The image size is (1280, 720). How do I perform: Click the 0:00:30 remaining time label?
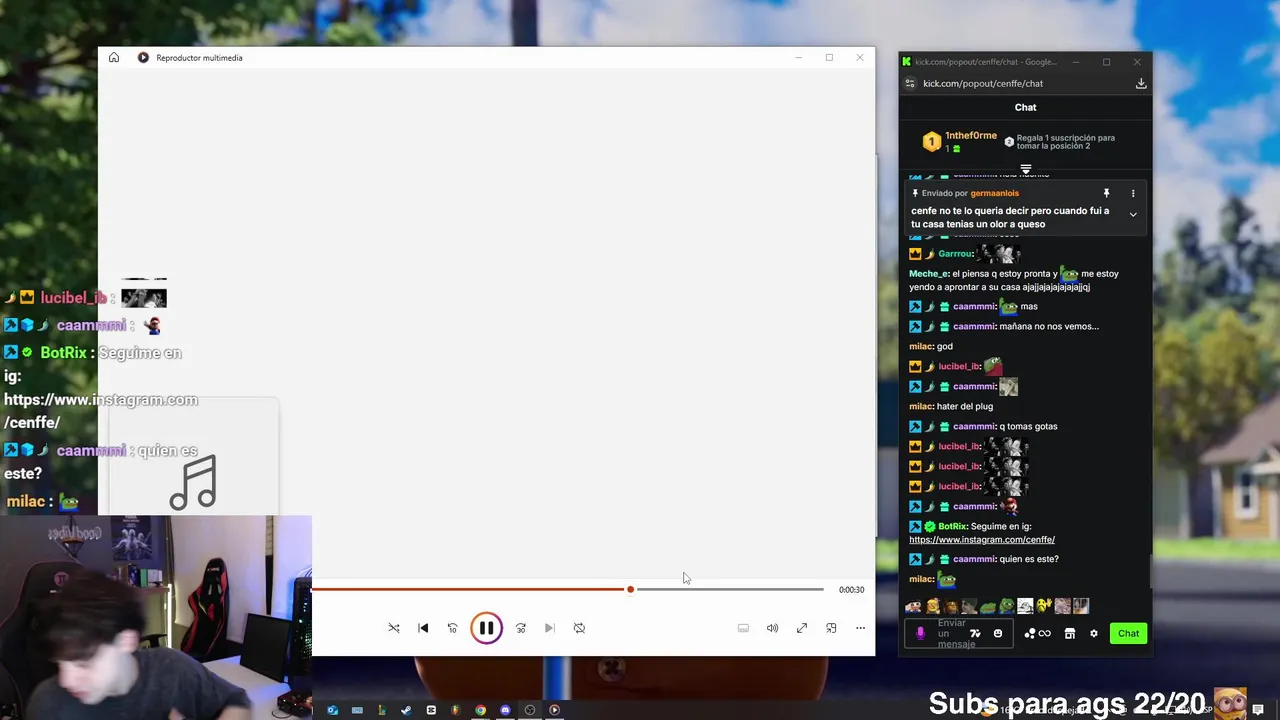pos(851,590)
